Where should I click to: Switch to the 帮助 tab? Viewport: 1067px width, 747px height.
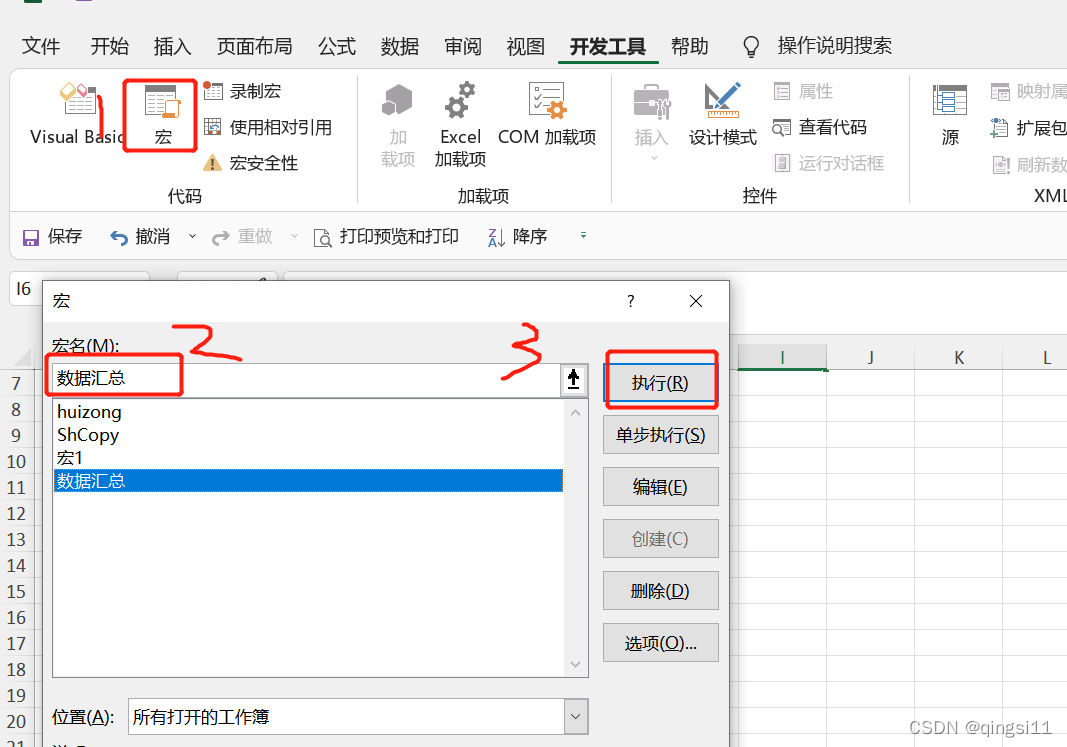pos(689,46)
